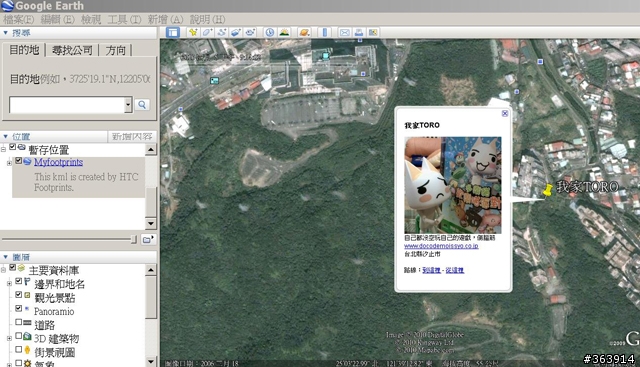Toggle sunlight across the landscape icon
Viewport: 640px width, 367px height.
284,32
